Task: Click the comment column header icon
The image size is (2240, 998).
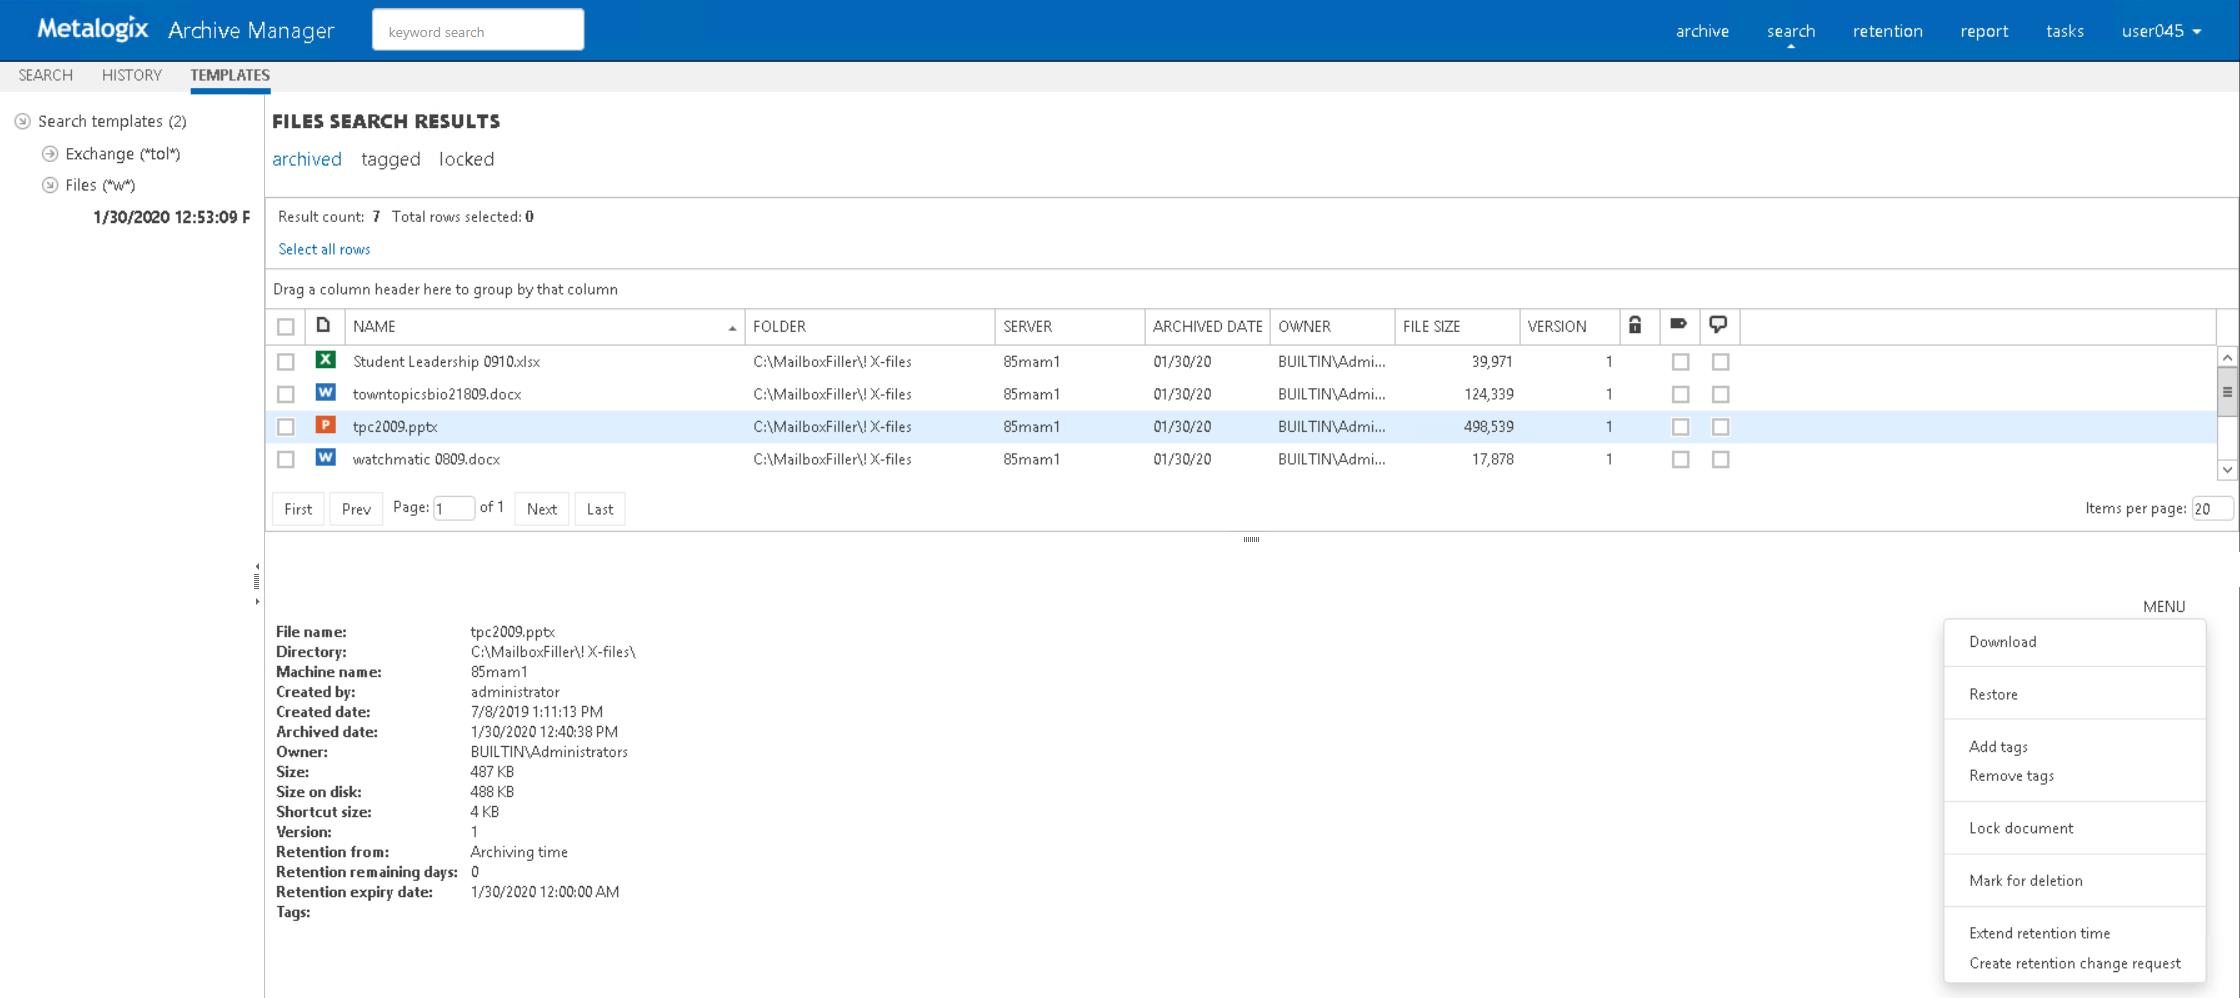Action: click(1718, 325)
